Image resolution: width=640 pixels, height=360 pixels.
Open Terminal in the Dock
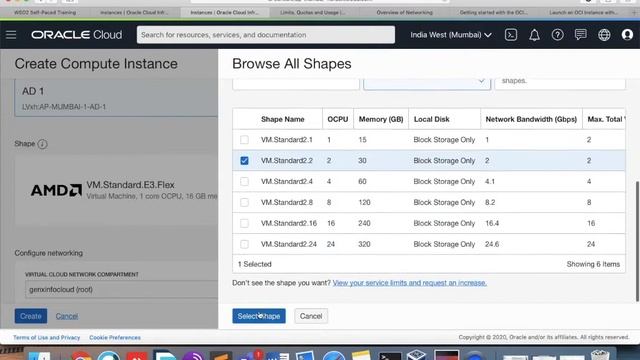pos(389,356)
